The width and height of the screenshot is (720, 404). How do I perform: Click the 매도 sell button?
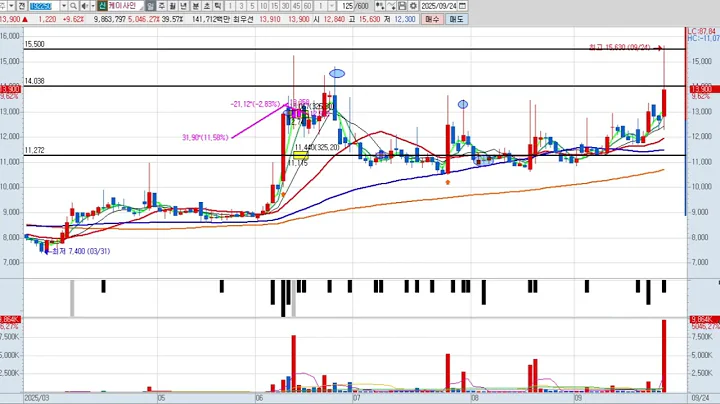coord(456,19)
